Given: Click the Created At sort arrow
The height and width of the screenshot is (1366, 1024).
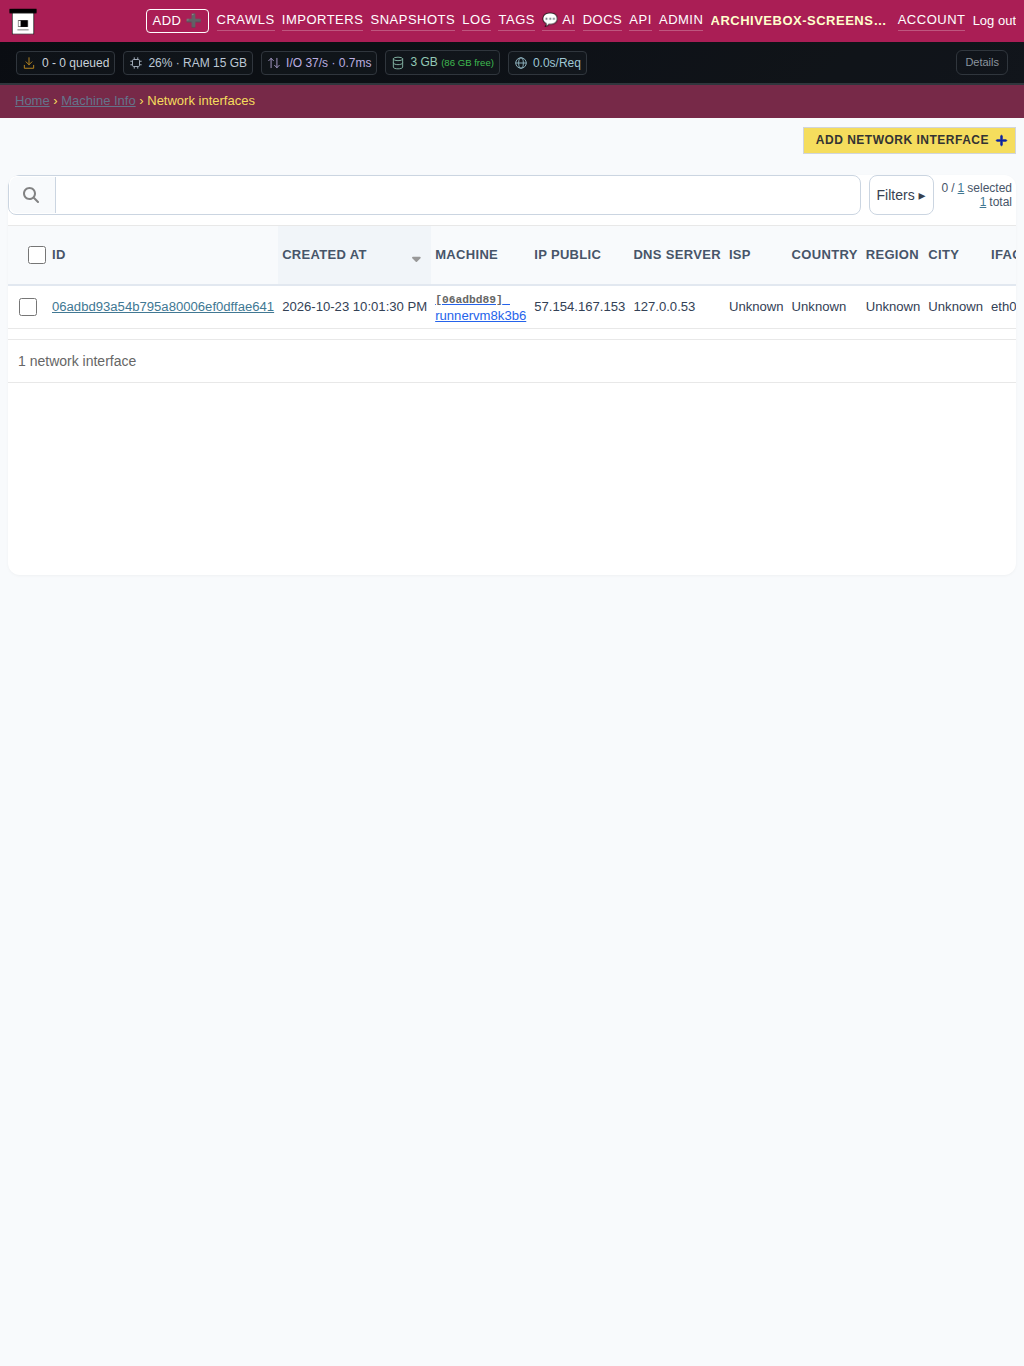Looking at the screenshot, I should click(416, 259).
